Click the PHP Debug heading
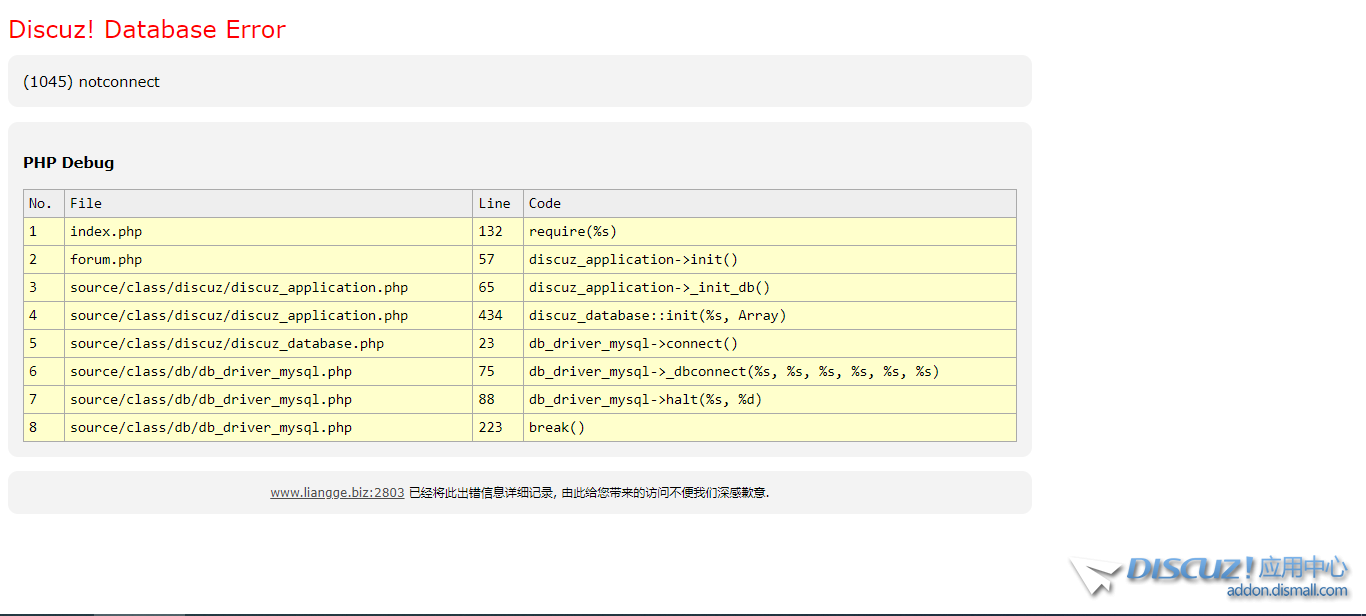Viewport: 1366px width, 616px height. coord(69,163)
